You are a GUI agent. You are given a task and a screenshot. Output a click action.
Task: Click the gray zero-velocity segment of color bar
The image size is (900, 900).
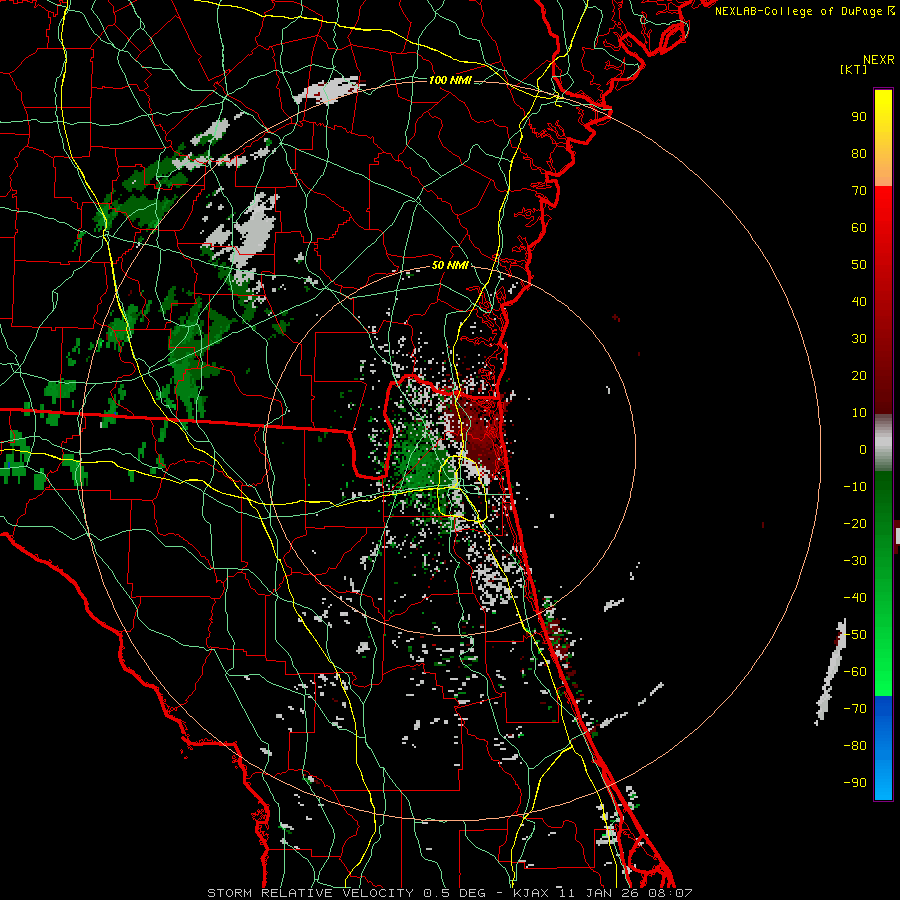coord(883,443)
